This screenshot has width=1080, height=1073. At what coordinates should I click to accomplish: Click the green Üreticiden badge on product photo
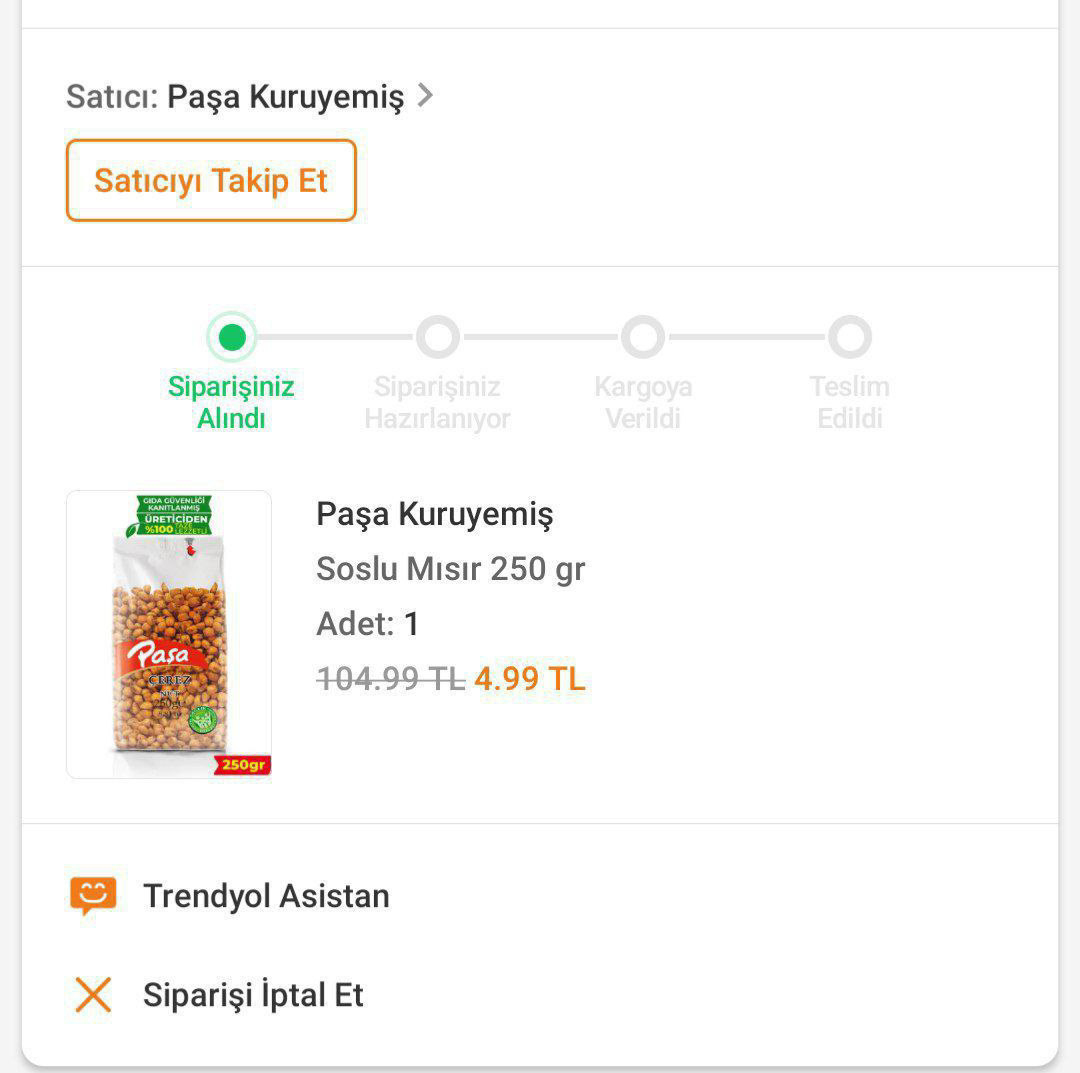click(x=168, y=515)
